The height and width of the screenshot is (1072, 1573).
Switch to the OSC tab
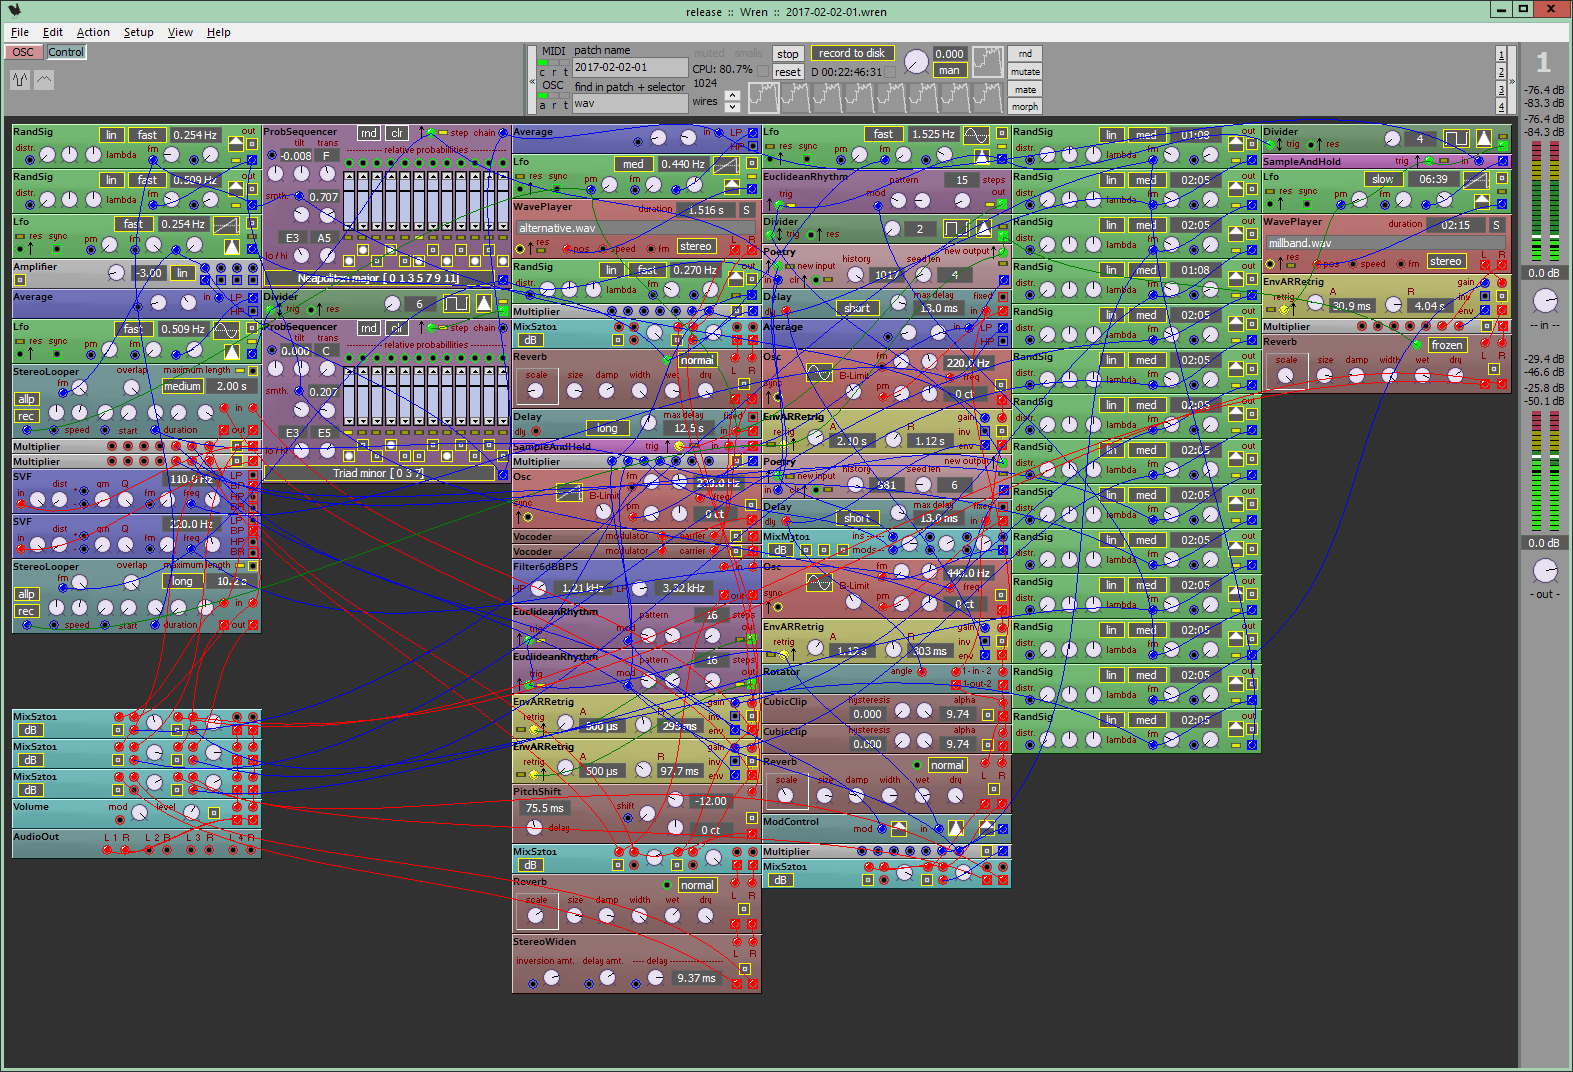pyautogui.click(x=23, y=52)
